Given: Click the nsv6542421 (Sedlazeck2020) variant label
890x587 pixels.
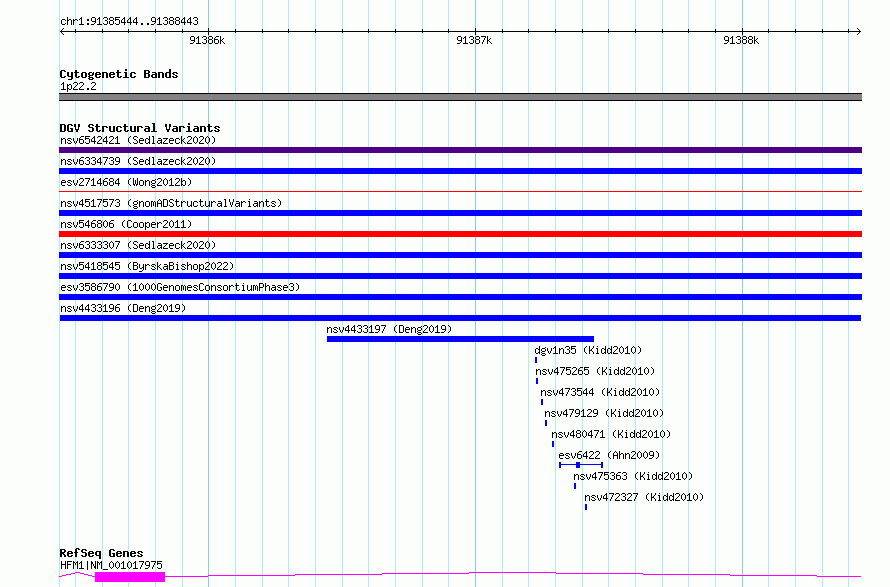Looking at the screenshot, I should tap(138, 140).
